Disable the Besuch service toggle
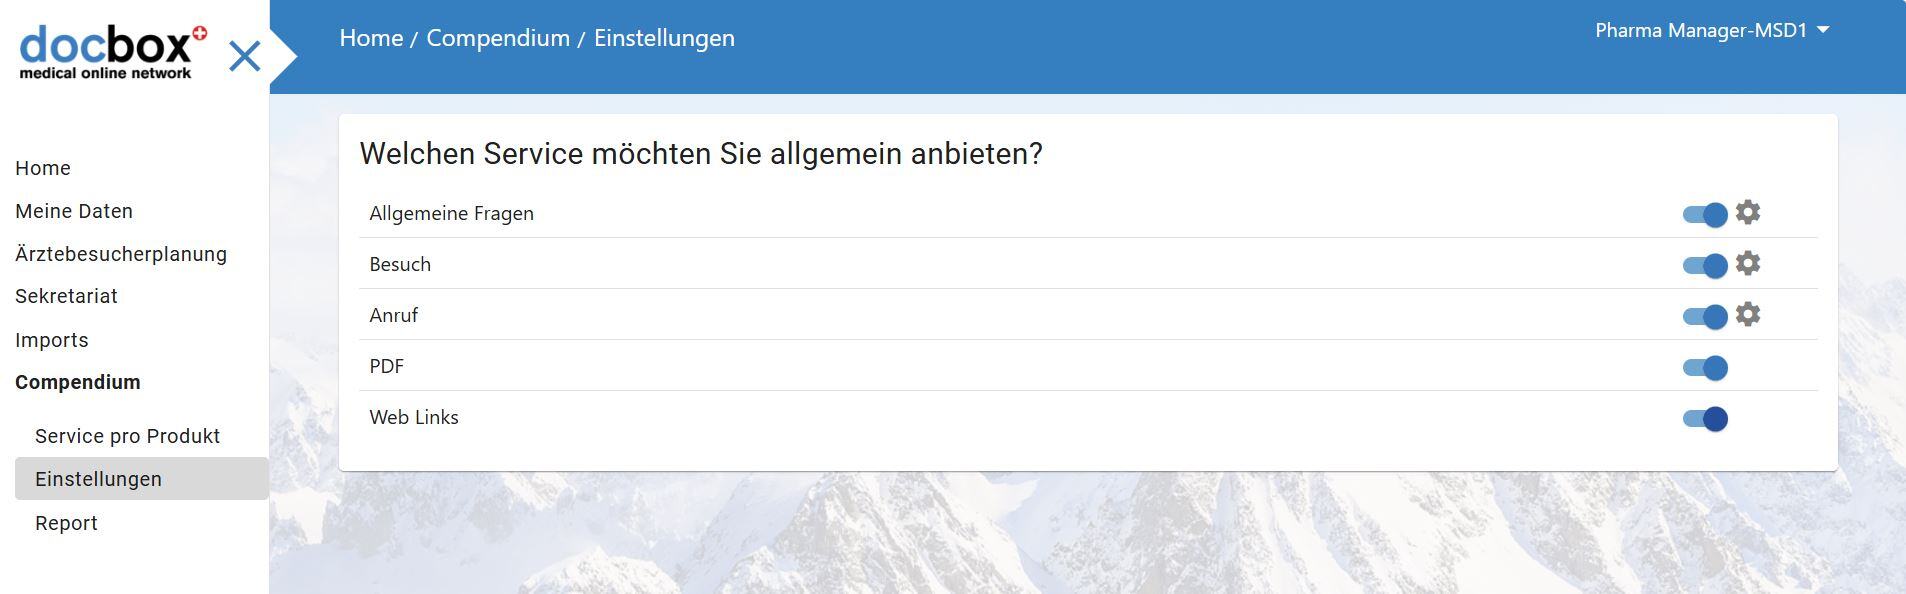 click(x=1705, y=265)
